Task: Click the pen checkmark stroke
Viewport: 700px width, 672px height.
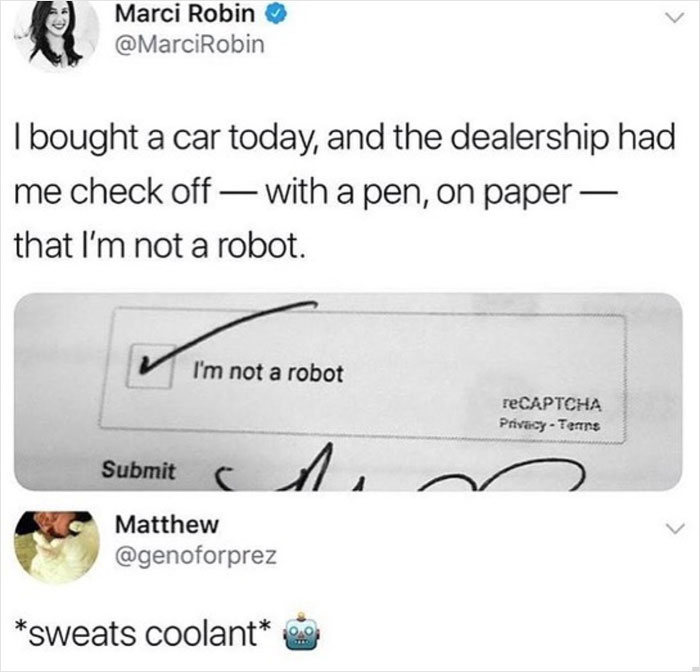Action: click(x=227, y=337)
